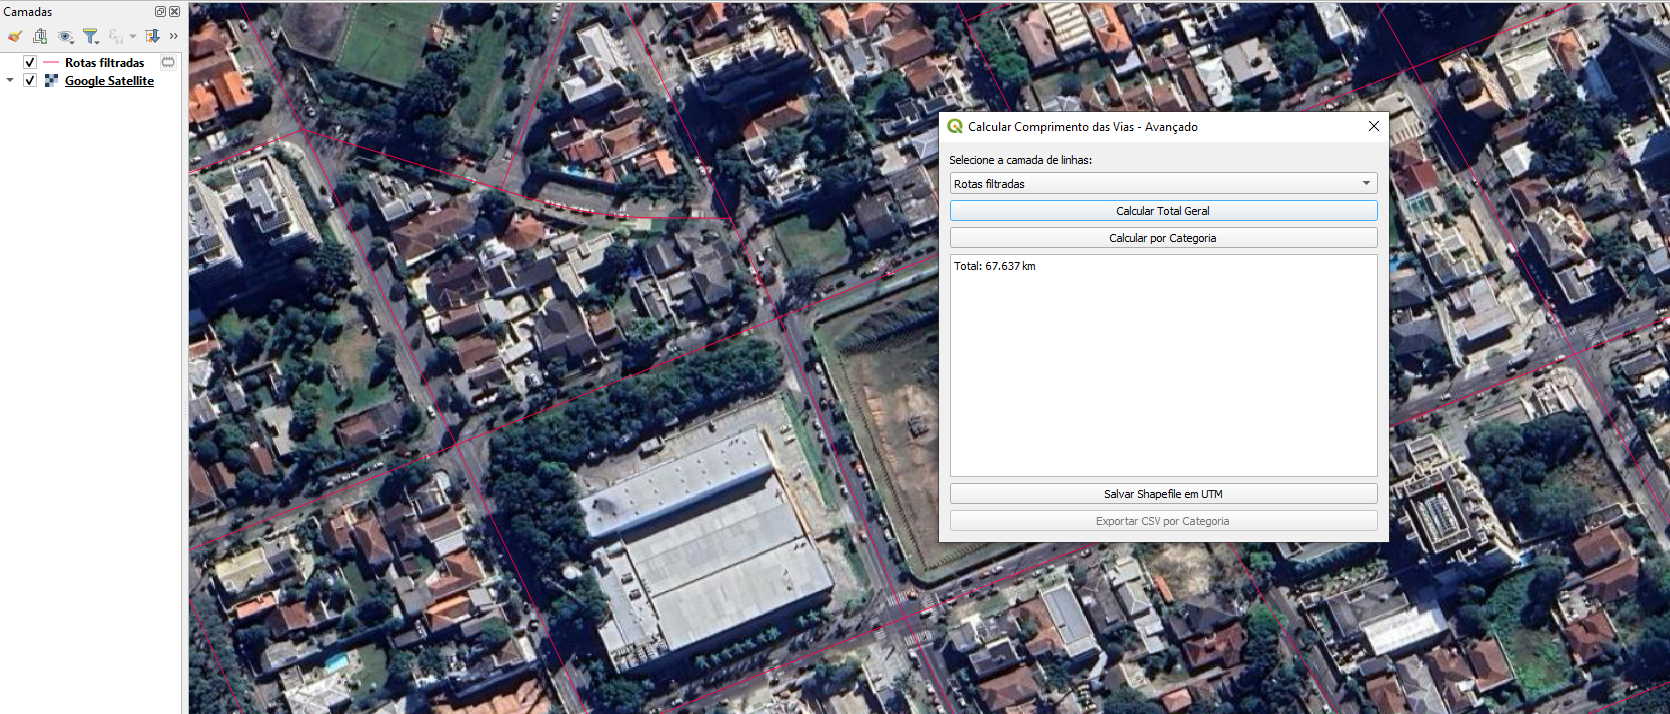Screen dimensions: 1670x714
Task: Click the Add Group icon in Camadas
Action: pos(40,36)
